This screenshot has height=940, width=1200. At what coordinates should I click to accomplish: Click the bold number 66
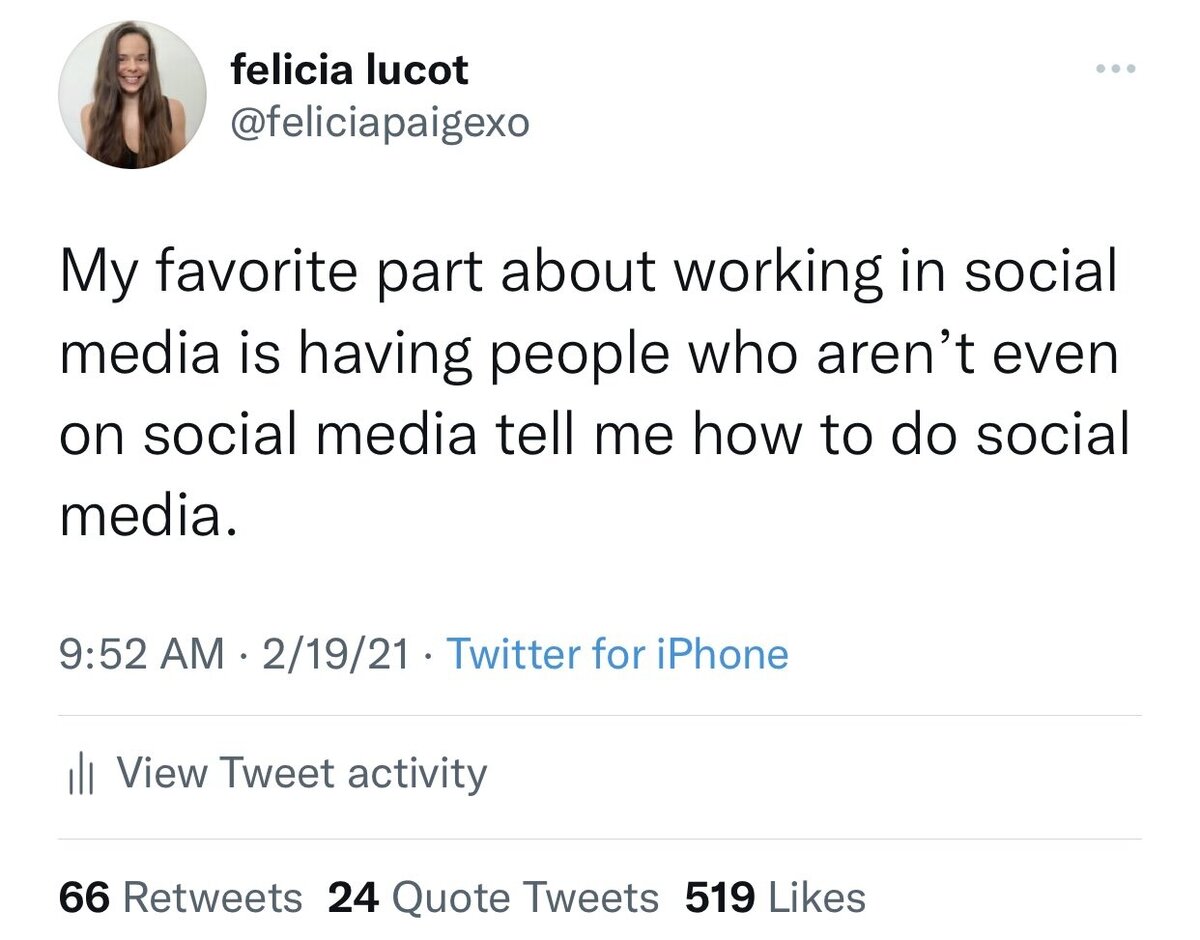(x=84, y=896)
